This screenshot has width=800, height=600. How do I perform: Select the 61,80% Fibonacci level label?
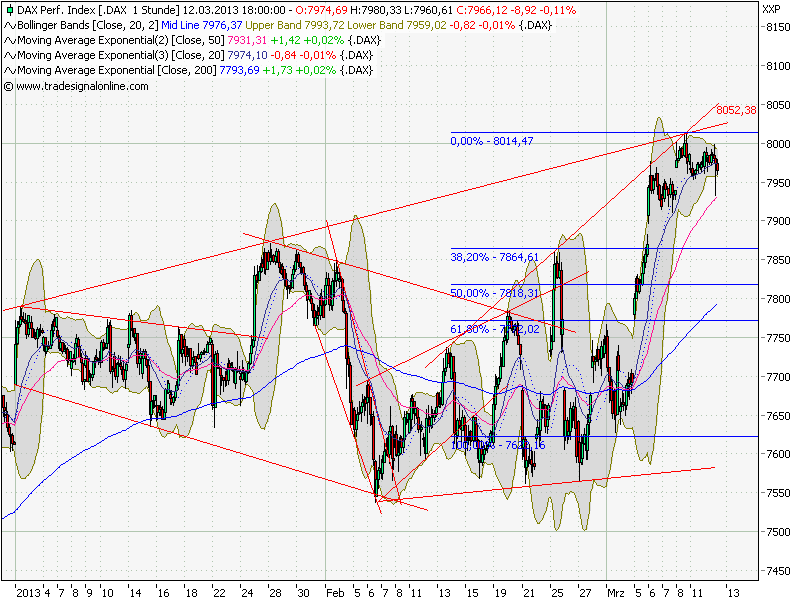tap(494, 330)
